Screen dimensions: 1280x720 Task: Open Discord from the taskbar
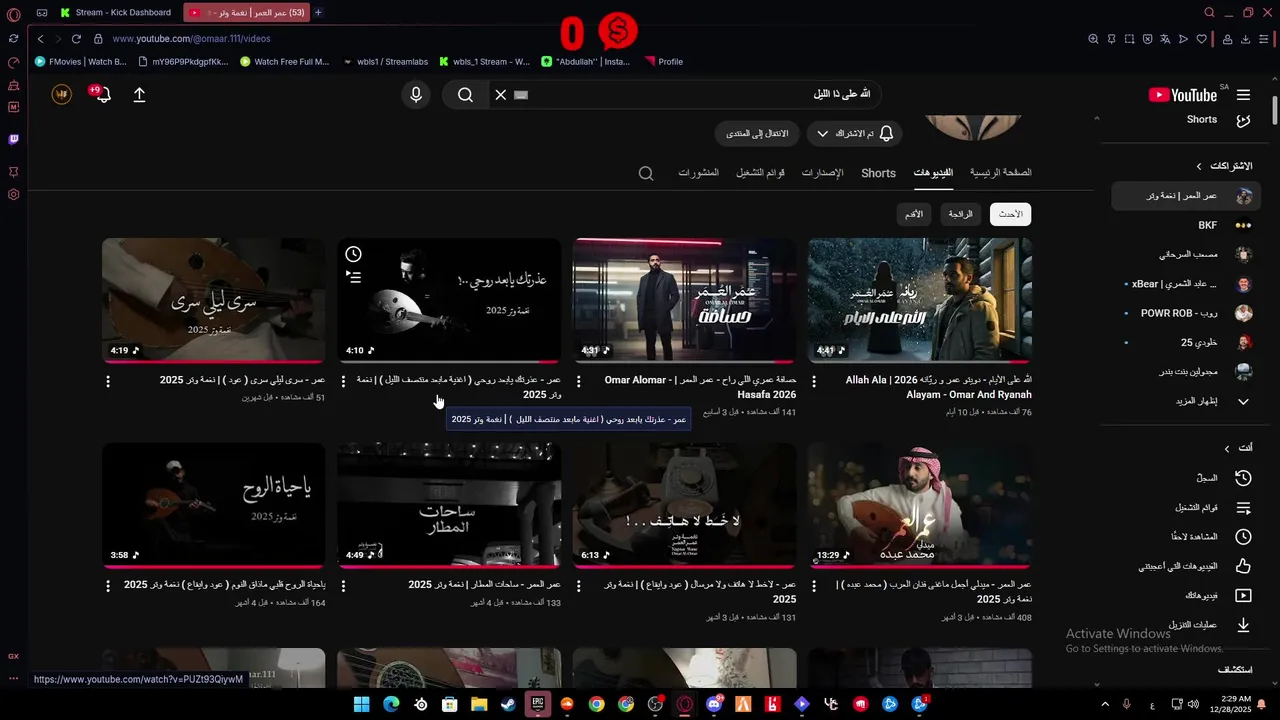click(x=714, y=704)
